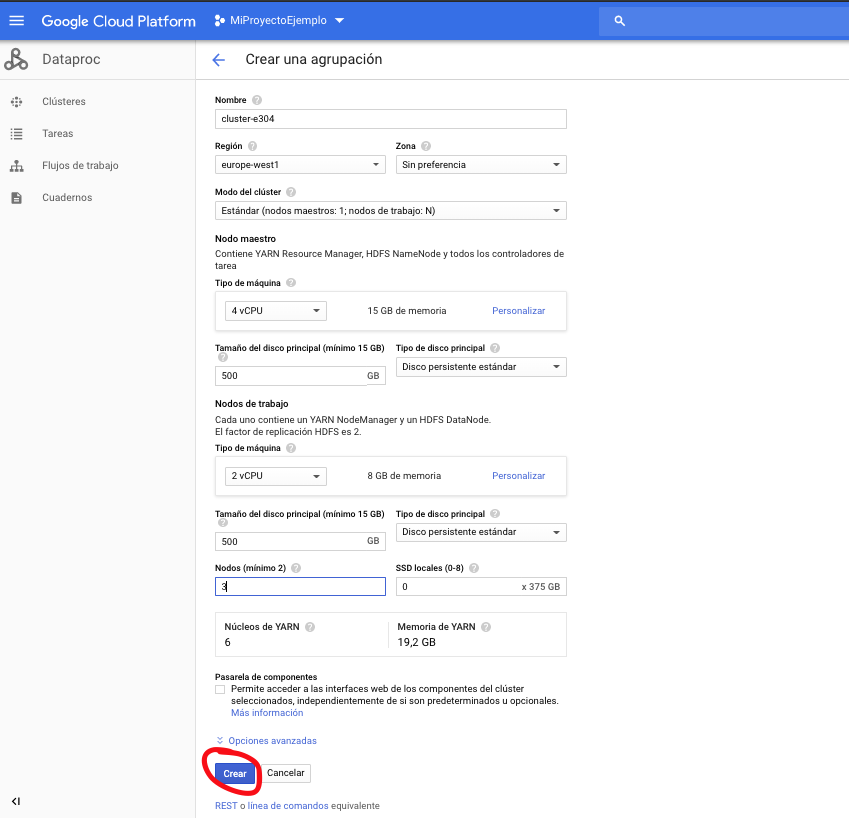Focus the worker disk size field 500
This screenshot has height=818, width=849.
[300, 541]
